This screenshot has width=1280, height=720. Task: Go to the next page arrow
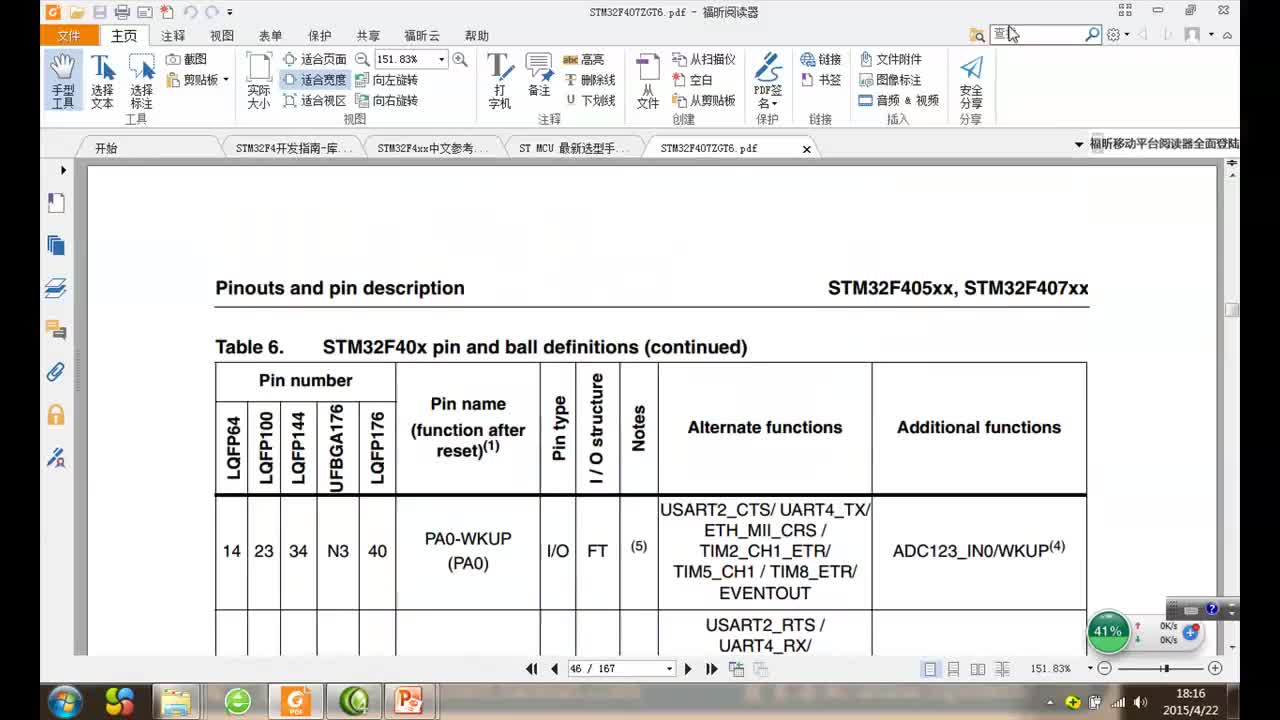tap(688, 669)
